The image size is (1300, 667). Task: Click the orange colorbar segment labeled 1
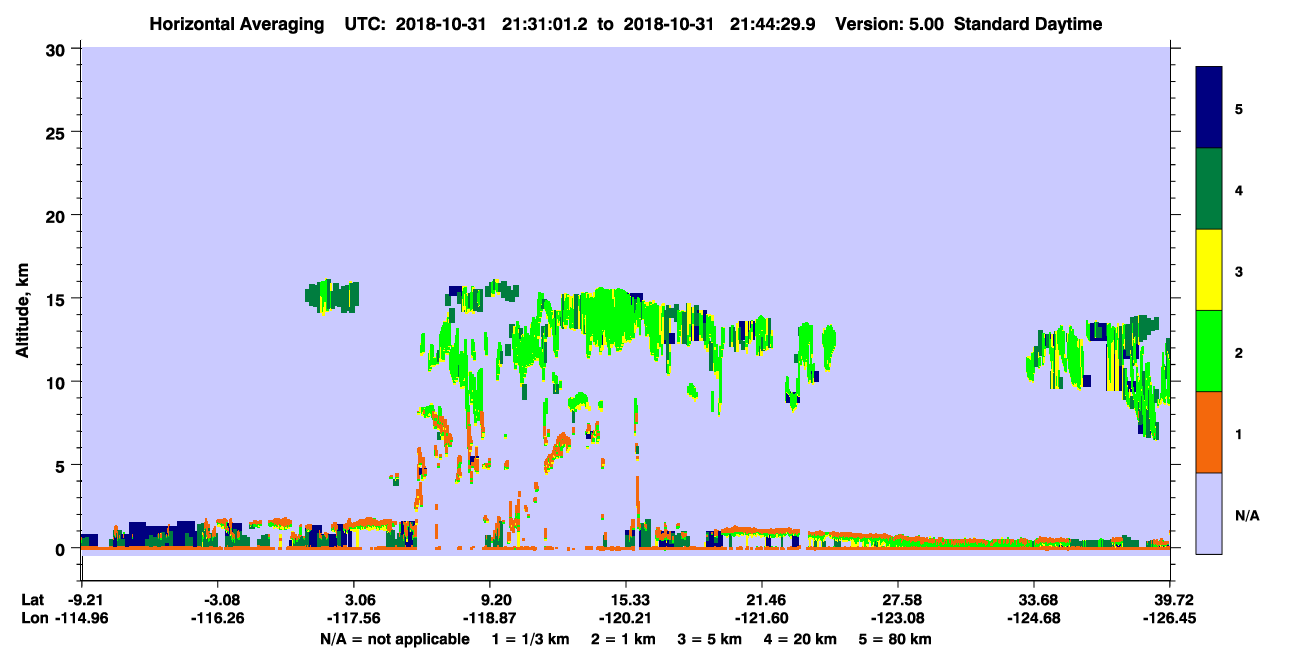click(1209, 432)
